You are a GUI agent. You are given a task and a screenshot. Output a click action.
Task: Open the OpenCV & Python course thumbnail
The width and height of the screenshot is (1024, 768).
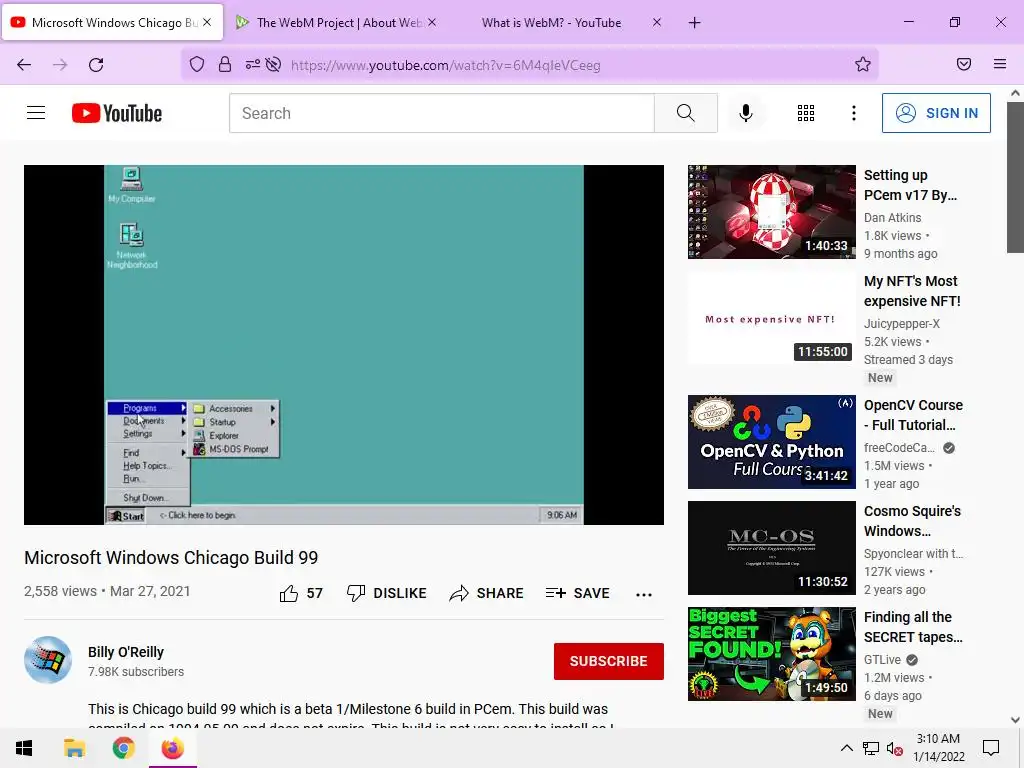[771, 441]
